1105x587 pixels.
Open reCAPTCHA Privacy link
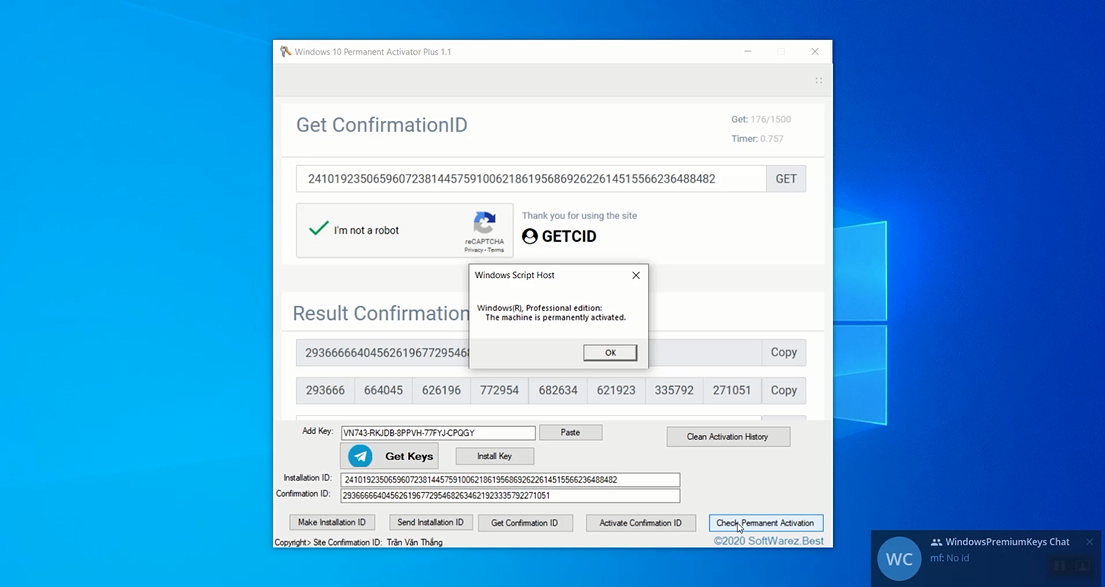coord(473,250)
